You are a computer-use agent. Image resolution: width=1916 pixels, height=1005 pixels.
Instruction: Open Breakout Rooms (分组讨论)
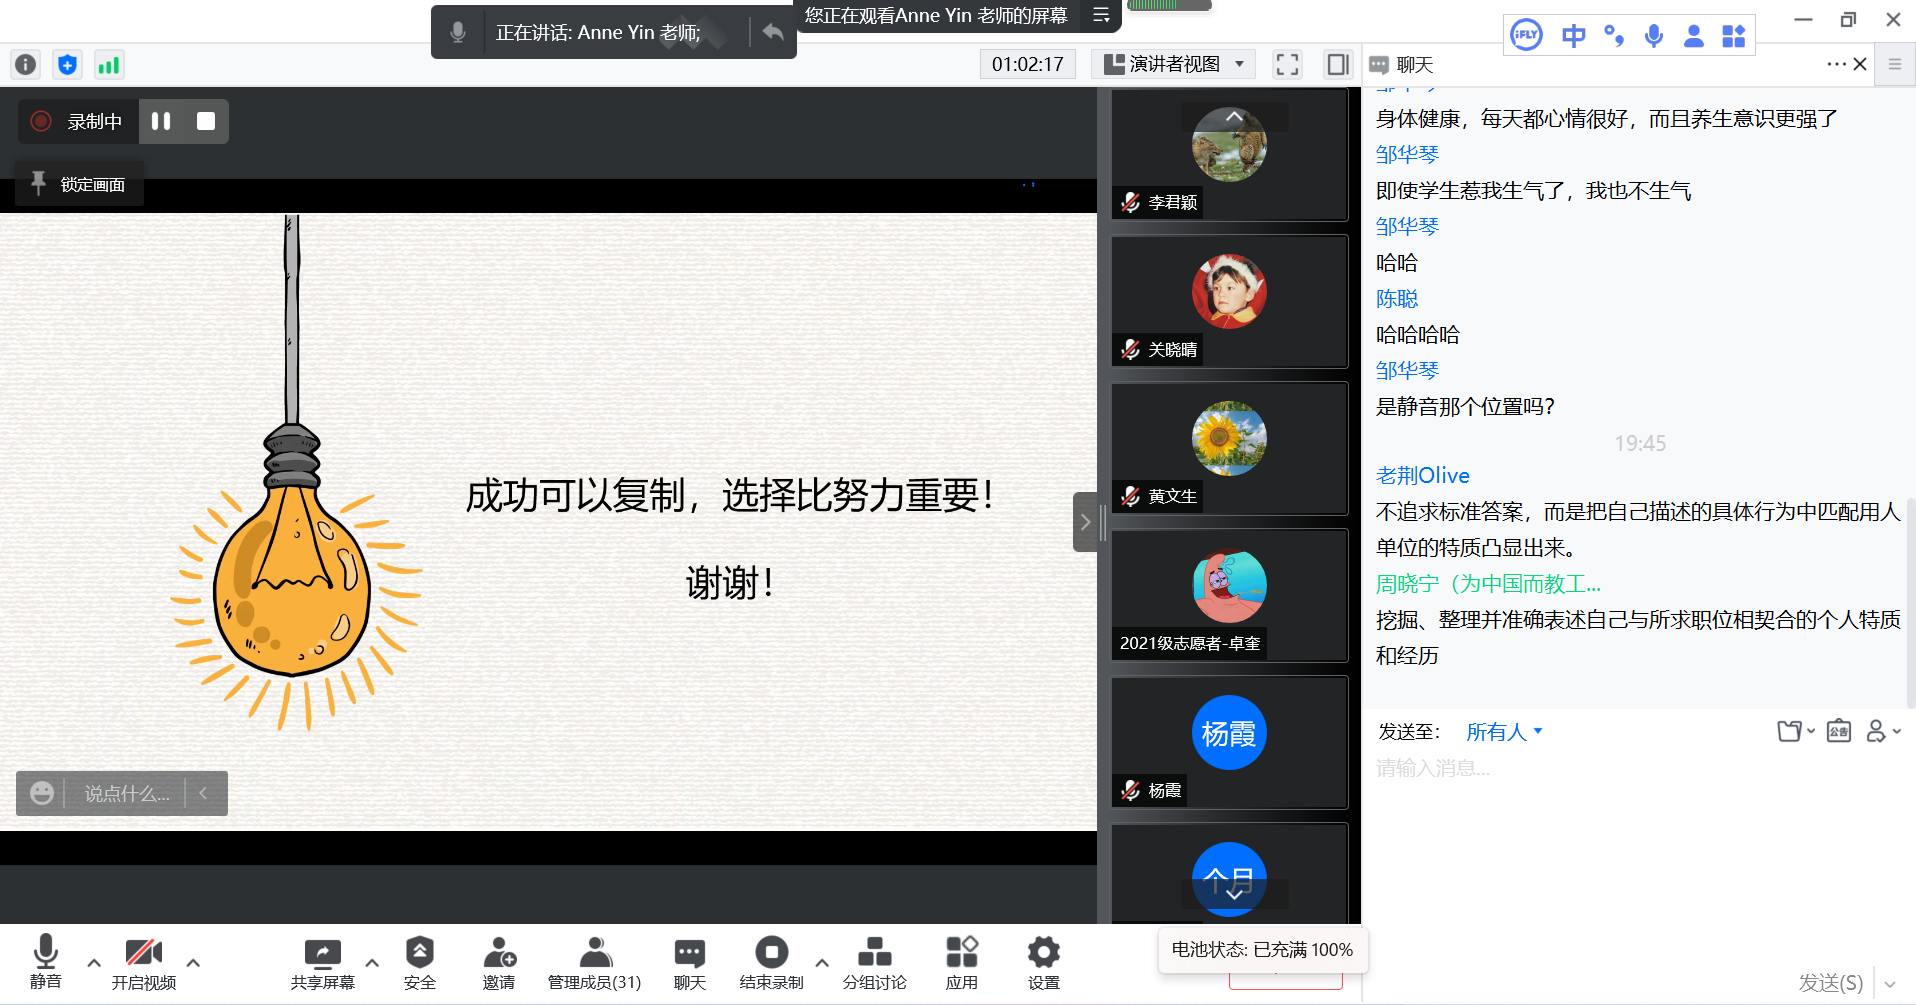pyautogui.click(x=874, y=963)
